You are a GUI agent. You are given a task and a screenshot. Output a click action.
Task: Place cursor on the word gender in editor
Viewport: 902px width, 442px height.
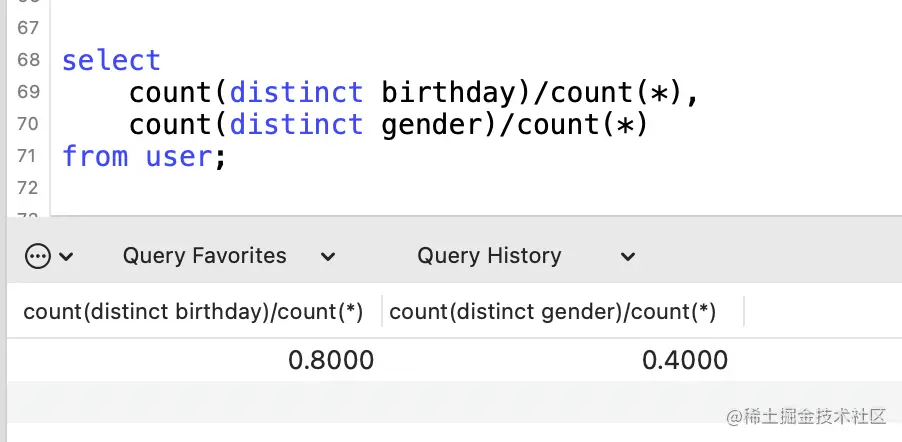click(431, 125)
